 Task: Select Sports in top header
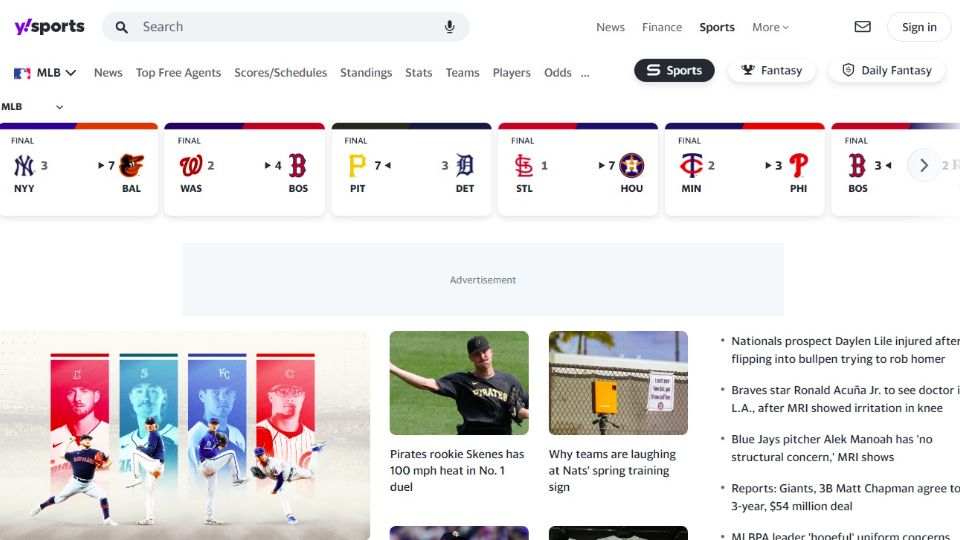tap(717, 27)
